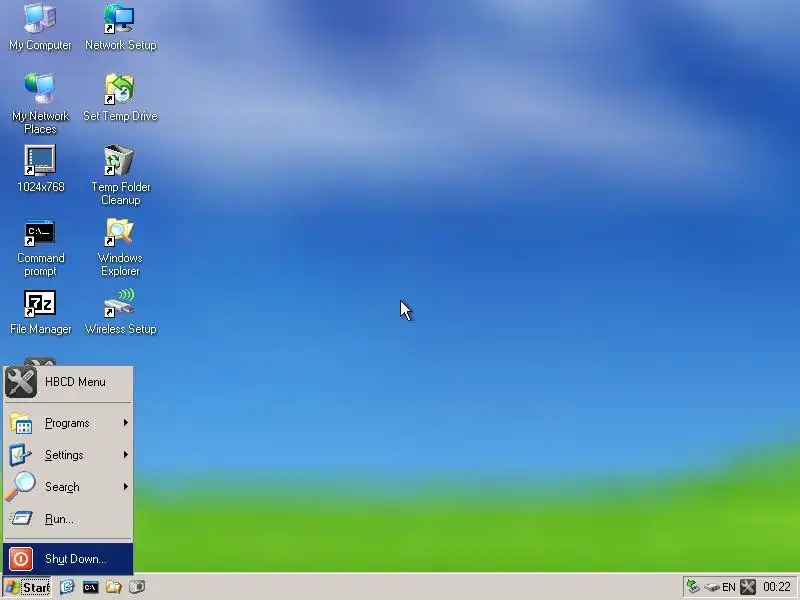Expand the Programs submenu arrow

(126, 423)
